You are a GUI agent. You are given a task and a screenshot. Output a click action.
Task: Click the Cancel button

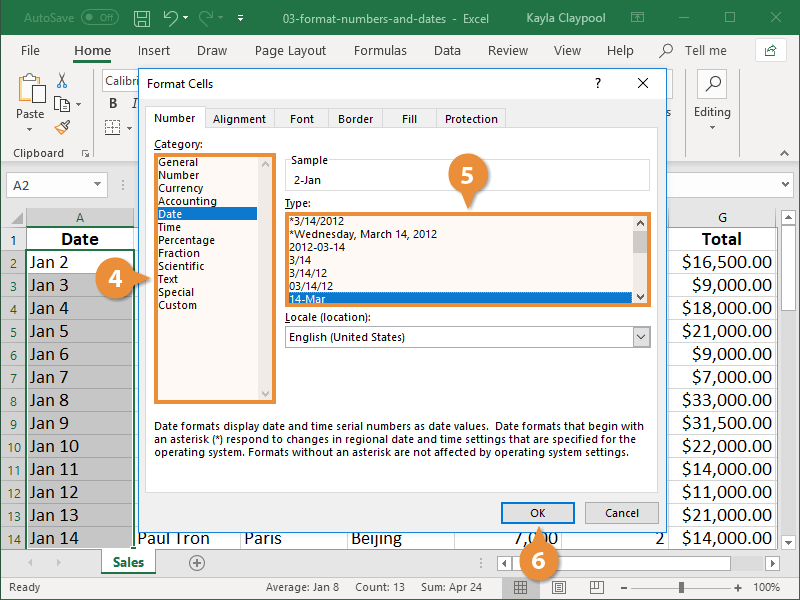tap(621, 513)
